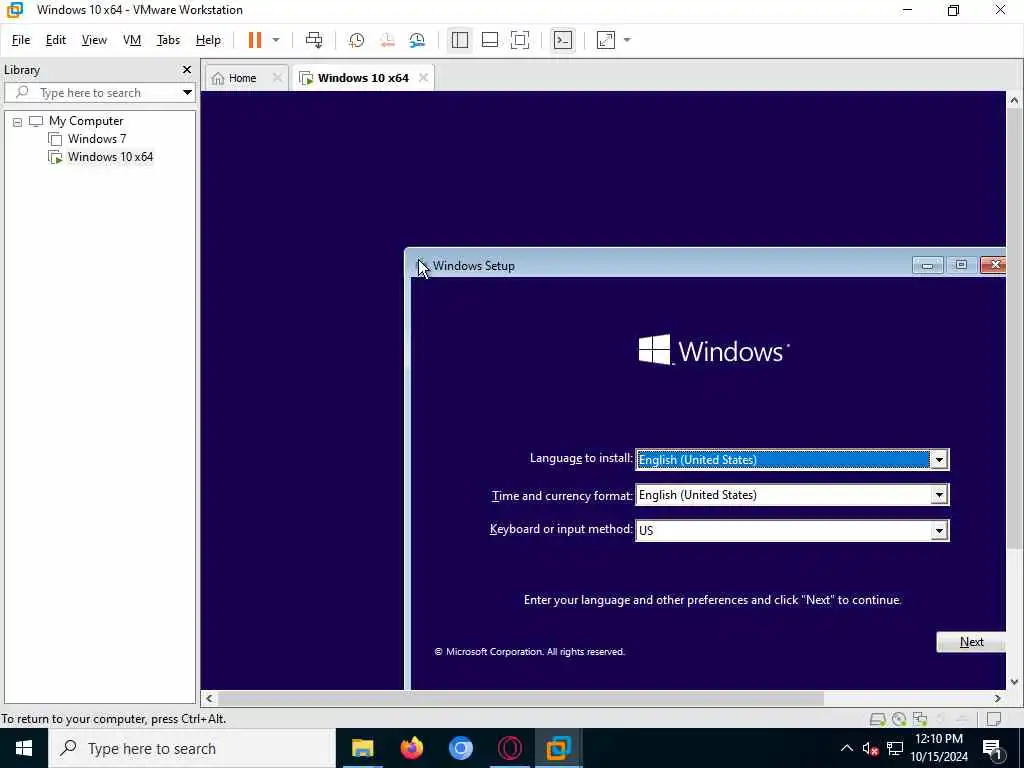Open Firefox from the taskbar
This screenshot has height=768, width=1024.
(411, 748)
